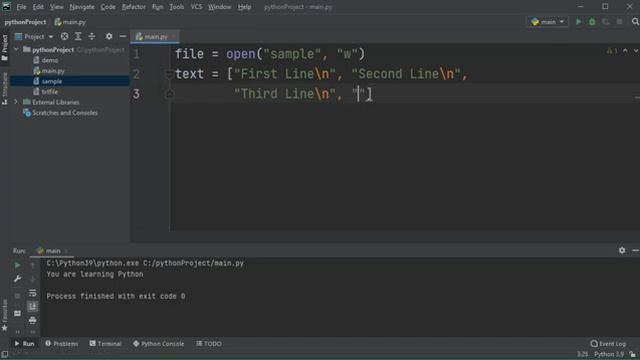Toggle tool window quick access icon
Viewport: 640px width, 360px height.
click(4, 354)
